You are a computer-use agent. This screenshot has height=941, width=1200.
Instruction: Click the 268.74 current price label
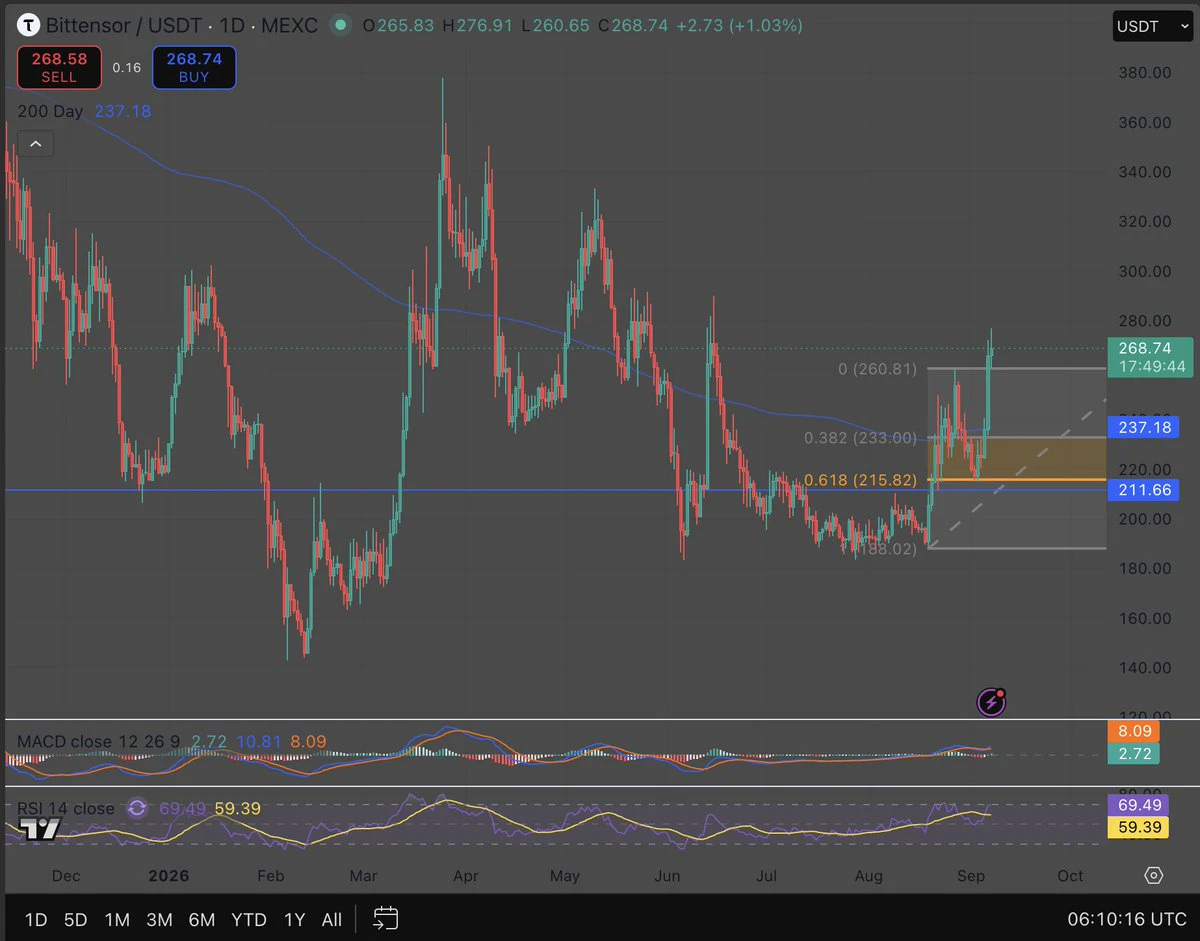[x=1151, y=357]
